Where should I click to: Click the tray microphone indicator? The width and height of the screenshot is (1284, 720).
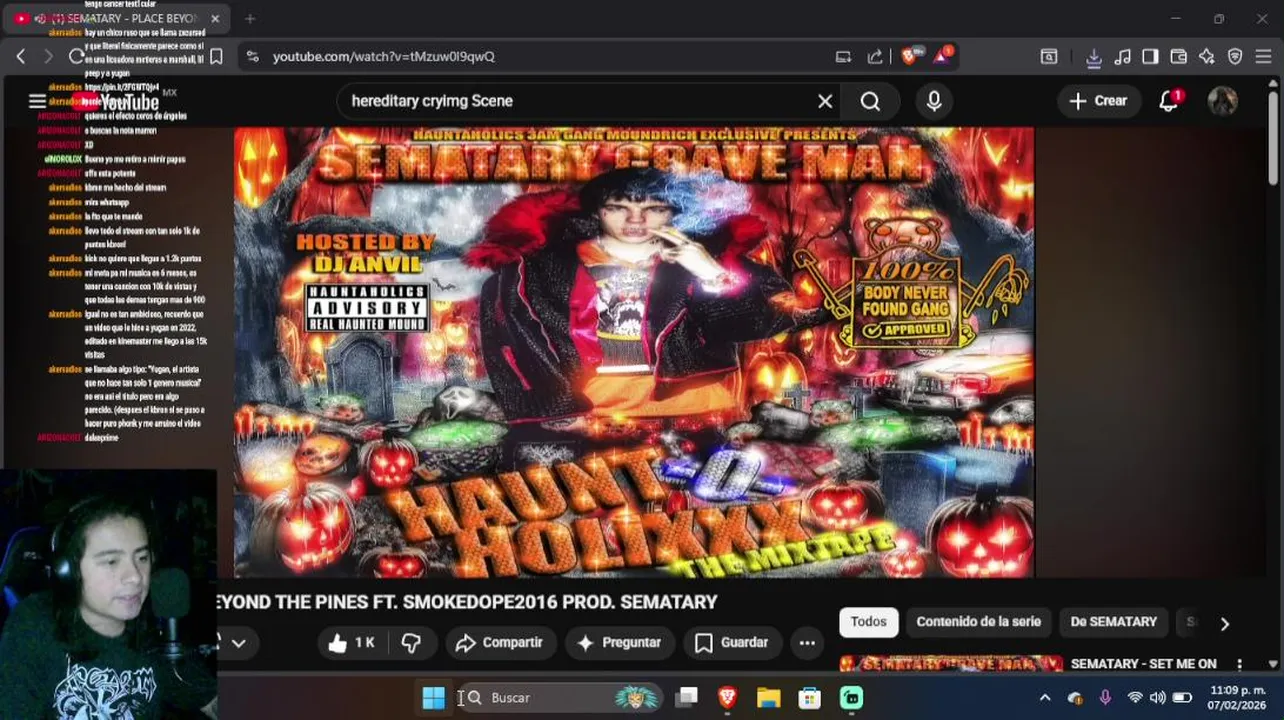[x=1105, y=698]
